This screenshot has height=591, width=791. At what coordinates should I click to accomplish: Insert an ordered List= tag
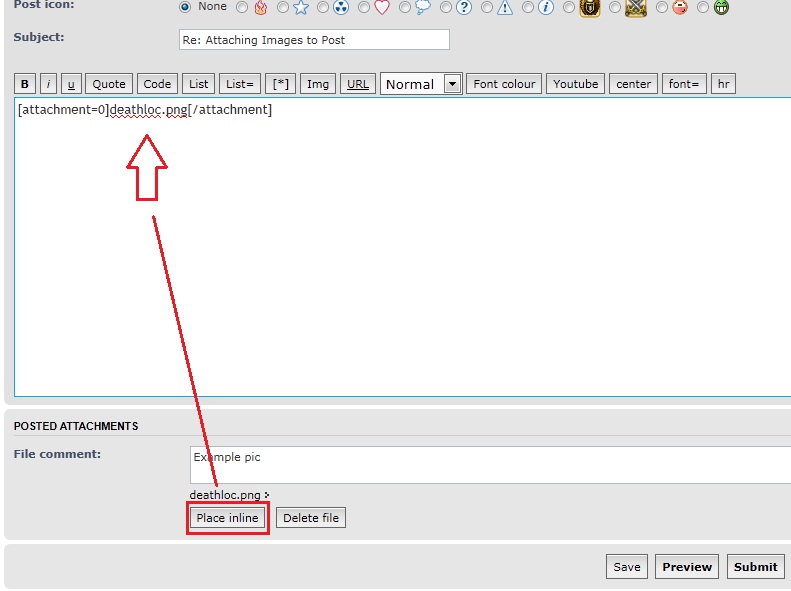[240, 84]
